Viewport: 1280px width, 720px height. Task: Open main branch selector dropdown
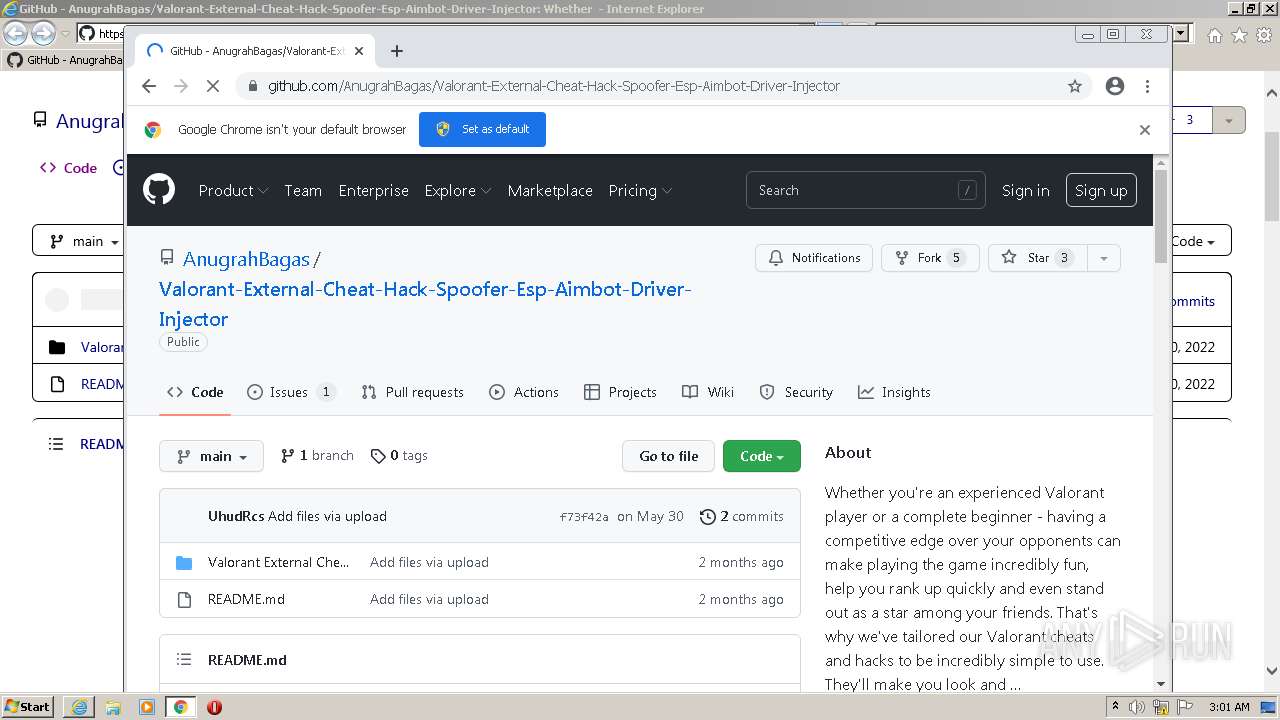(x=211, y=456)
